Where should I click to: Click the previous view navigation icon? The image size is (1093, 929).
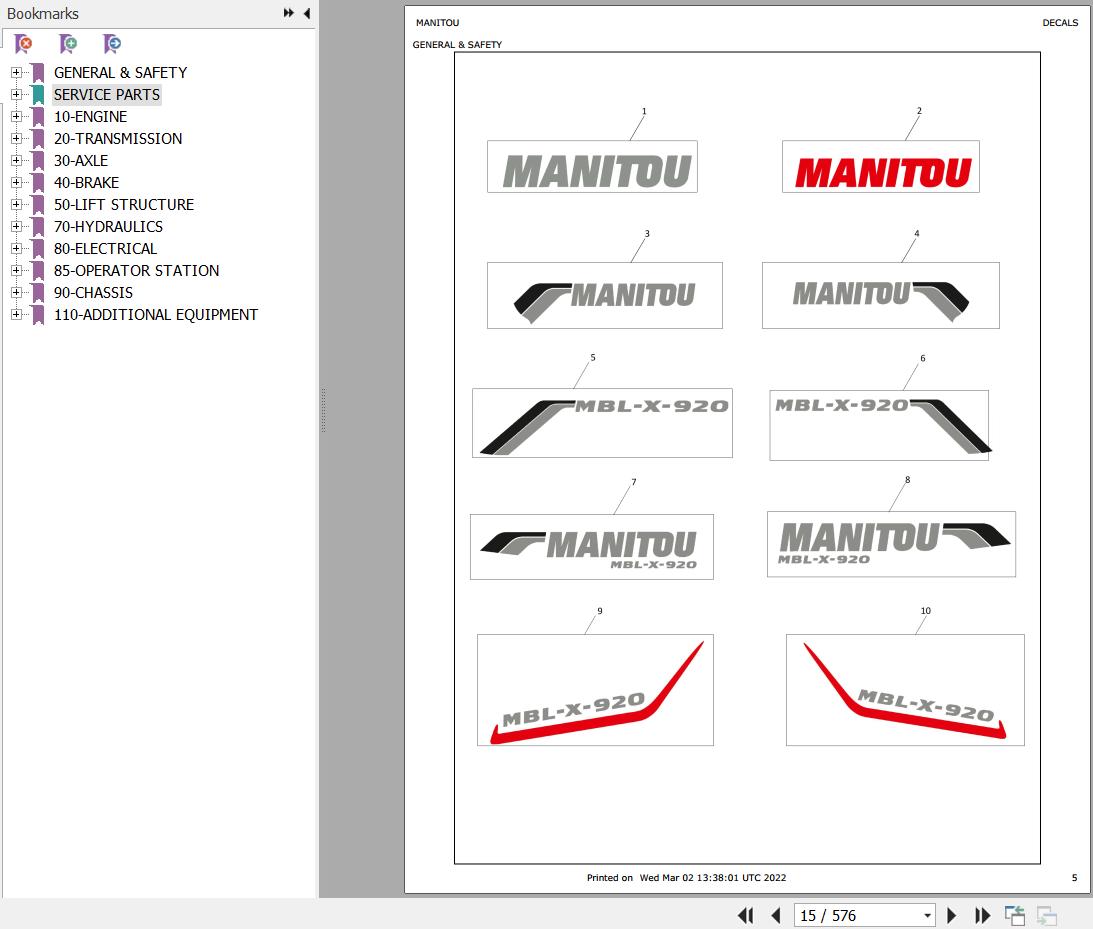point(1014,915)
